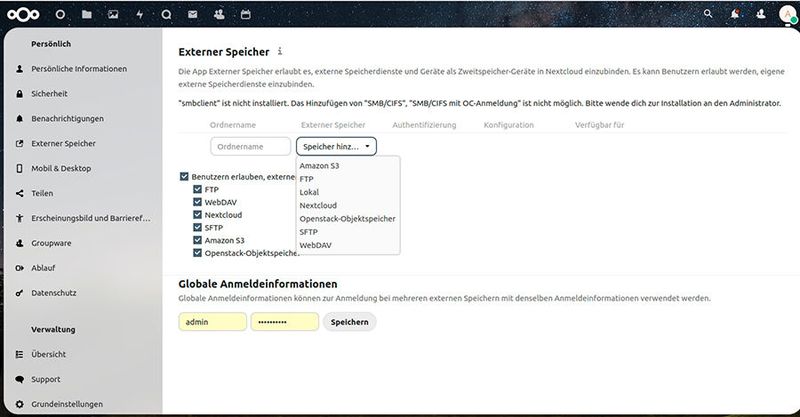800x417 pixels.
Task: Open the Talk chat icon
Action: (166, 15)
